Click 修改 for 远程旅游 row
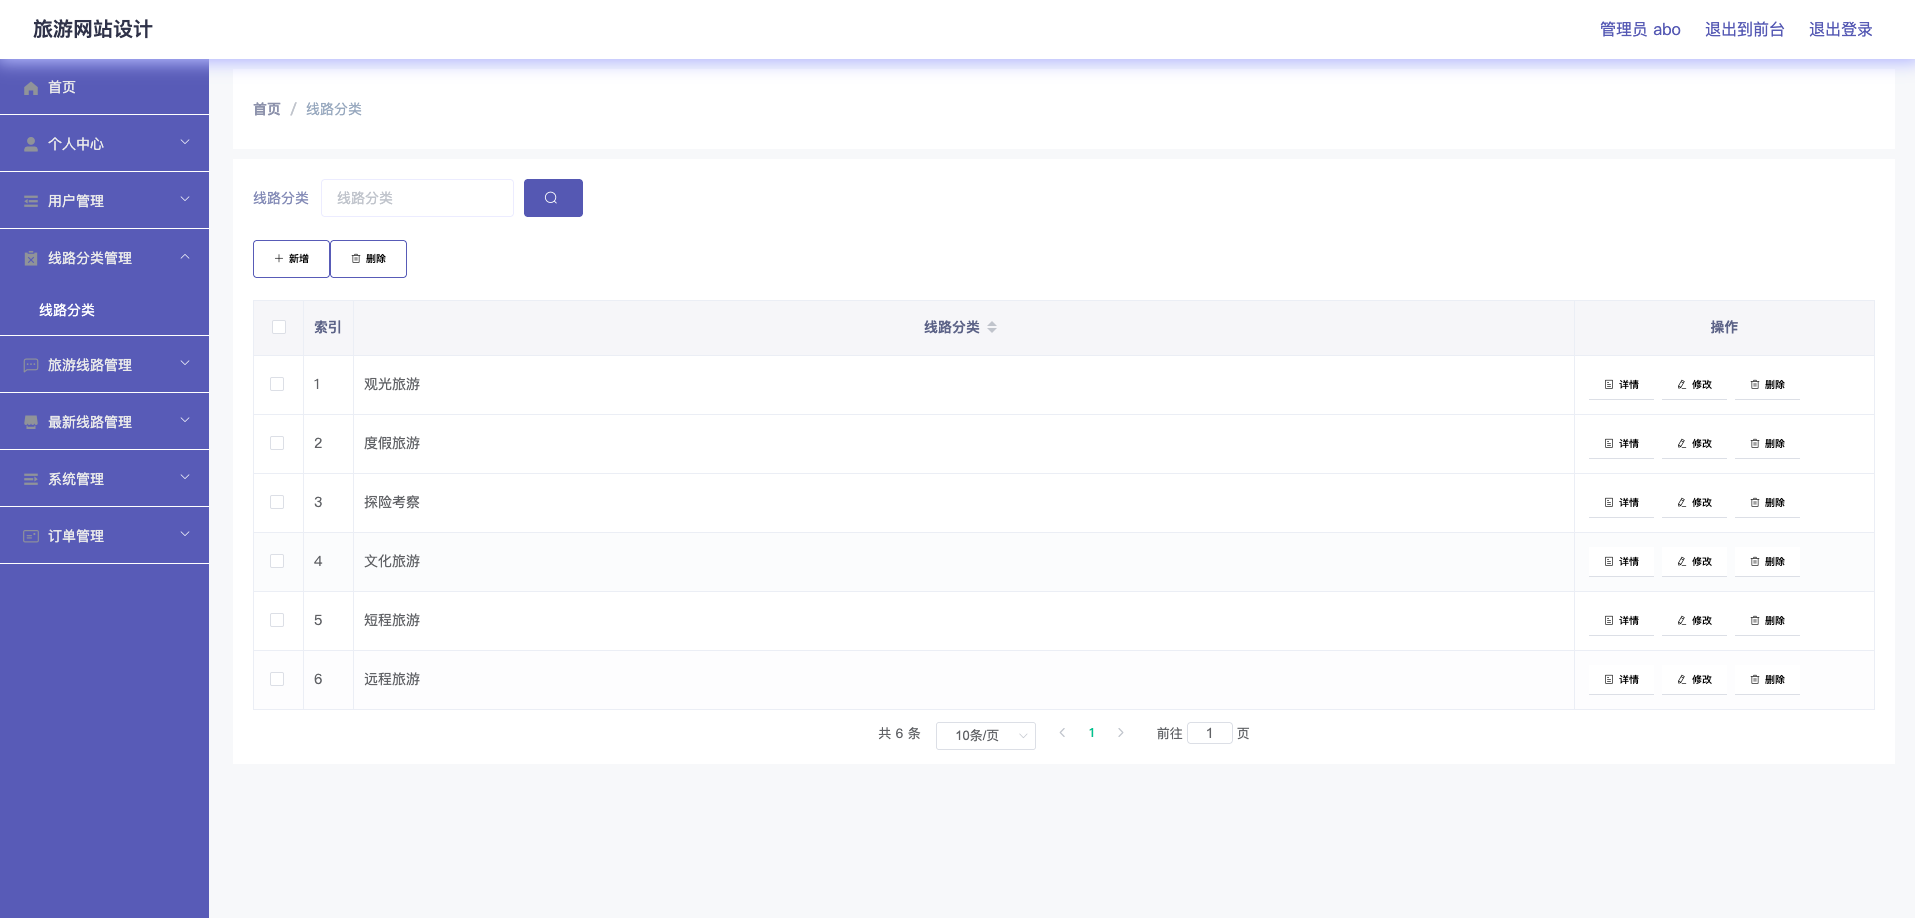Image resolution: width=1915 pixels, height=918 pixels. click(x=1694, y=679)
